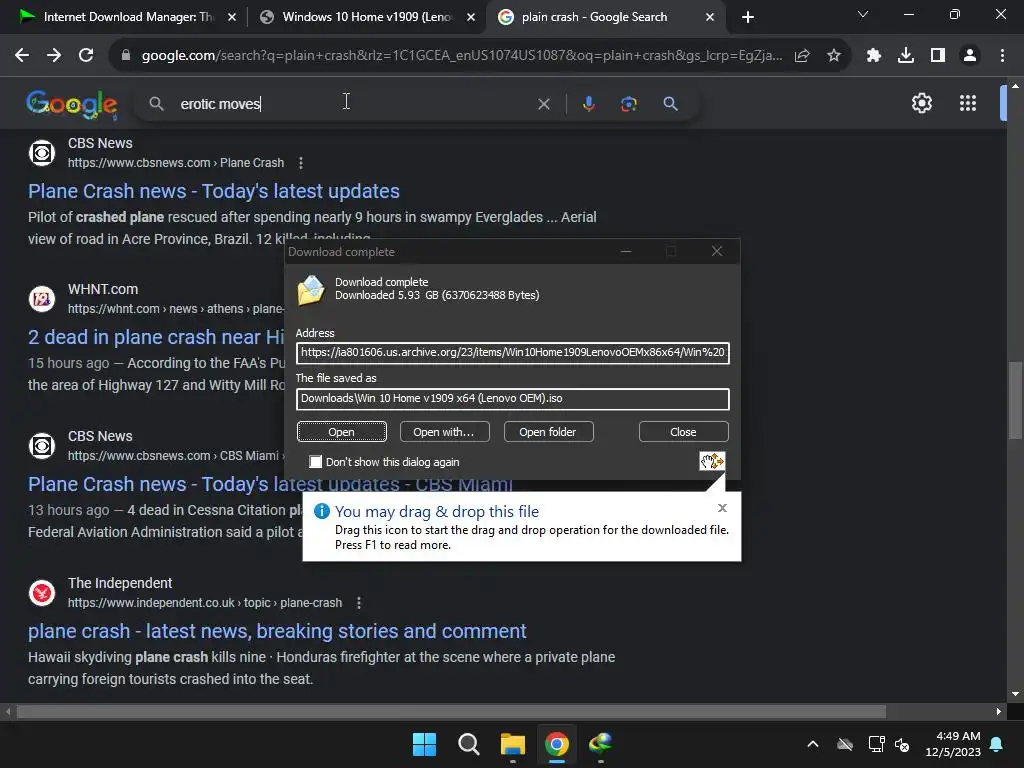The image size is (1024, 768).
Task: Open the Chrome tab search dropdown
Action: click(x=863, y=14)
